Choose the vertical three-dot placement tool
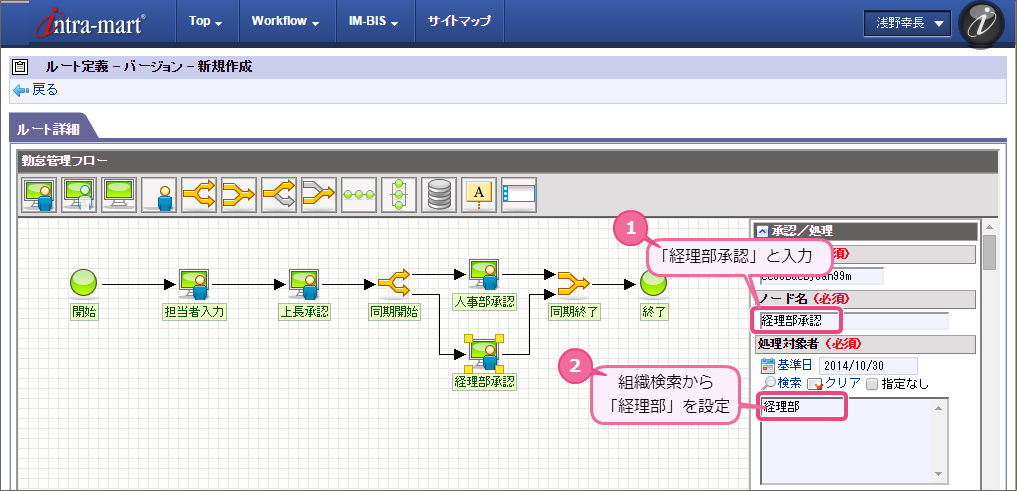This screenshot has height=491, width=1017. tap(399, 195)
